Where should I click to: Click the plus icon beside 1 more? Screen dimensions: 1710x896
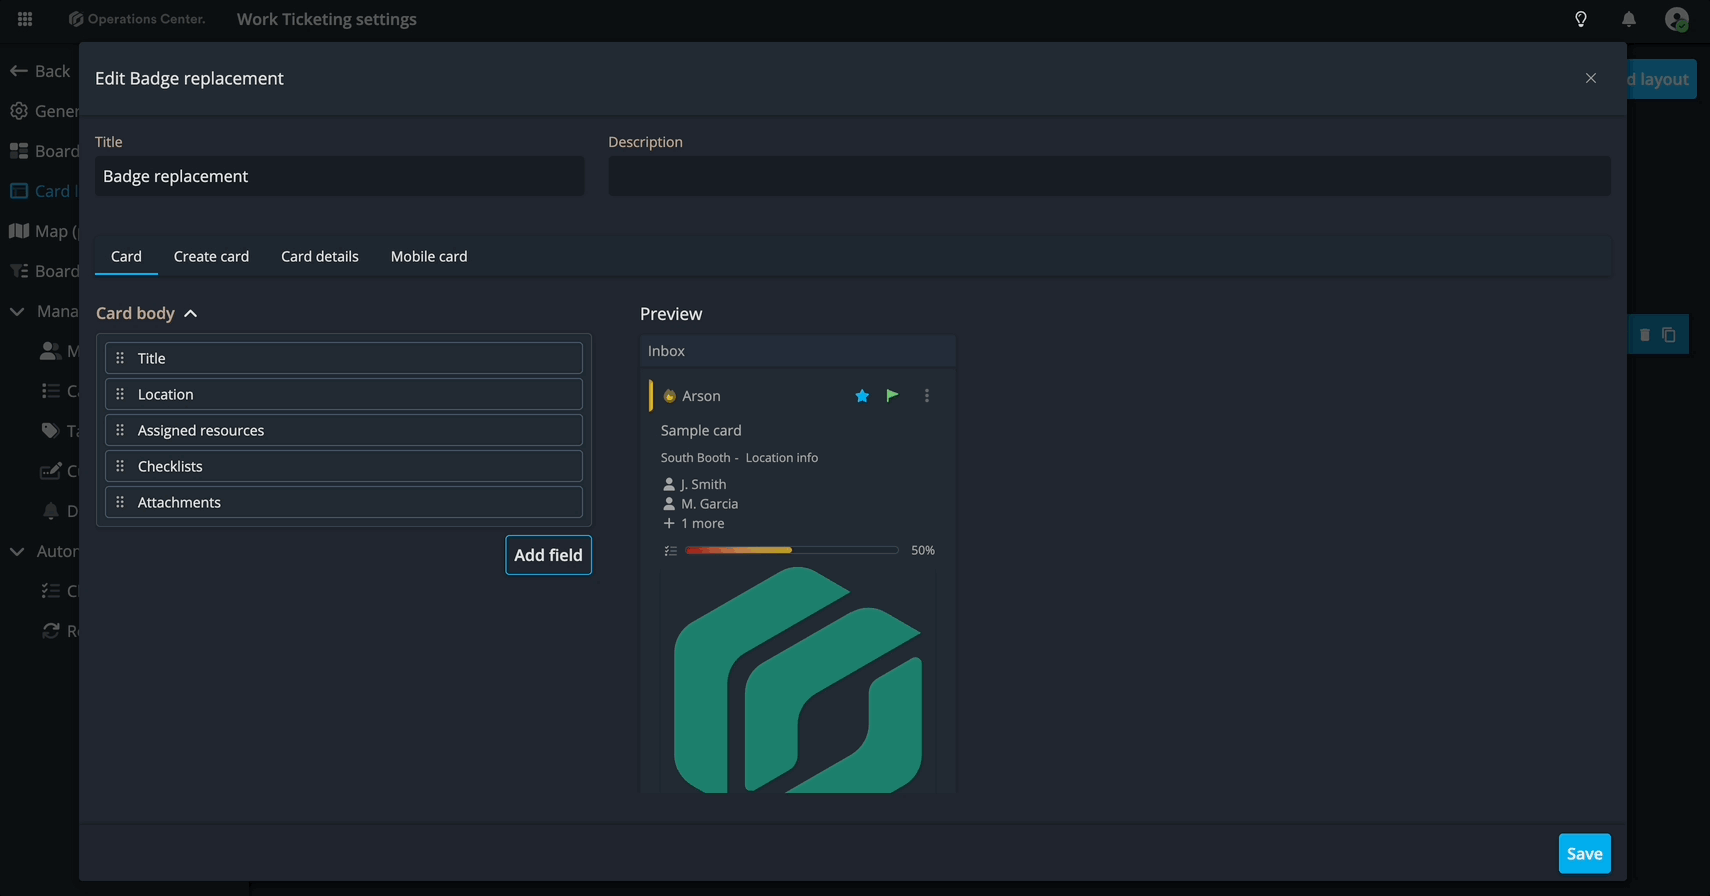pos(669,523)
